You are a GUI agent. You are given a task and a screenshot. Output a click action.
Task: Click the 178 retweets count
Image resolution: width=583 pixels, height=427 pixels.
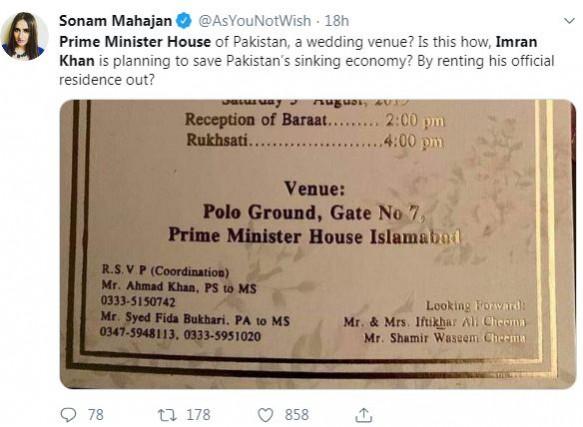click(199, 415)
